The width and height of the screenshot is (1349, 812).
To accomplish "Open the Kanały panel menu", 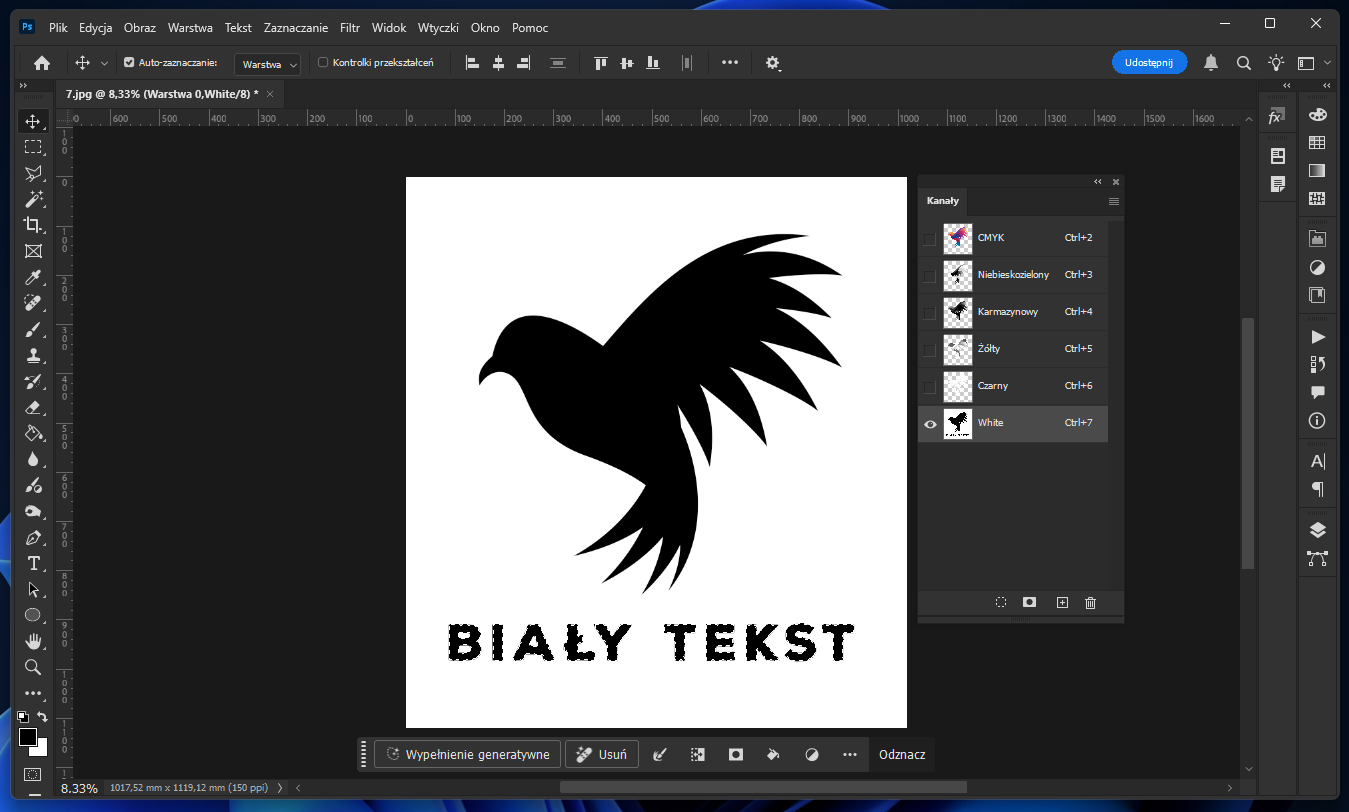I will tap(1113, 201).
